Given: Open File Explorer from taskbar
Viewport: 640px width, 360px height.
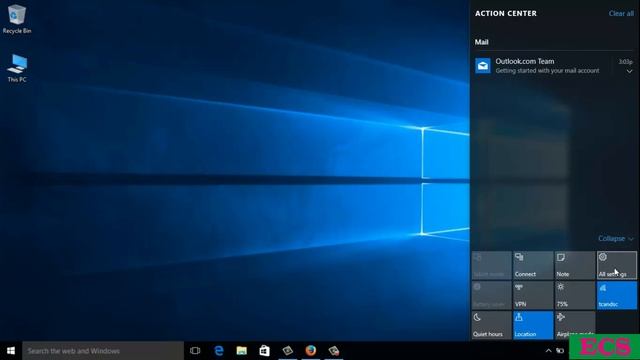Looking at the screenshot, I should click(x=242, y=351).
